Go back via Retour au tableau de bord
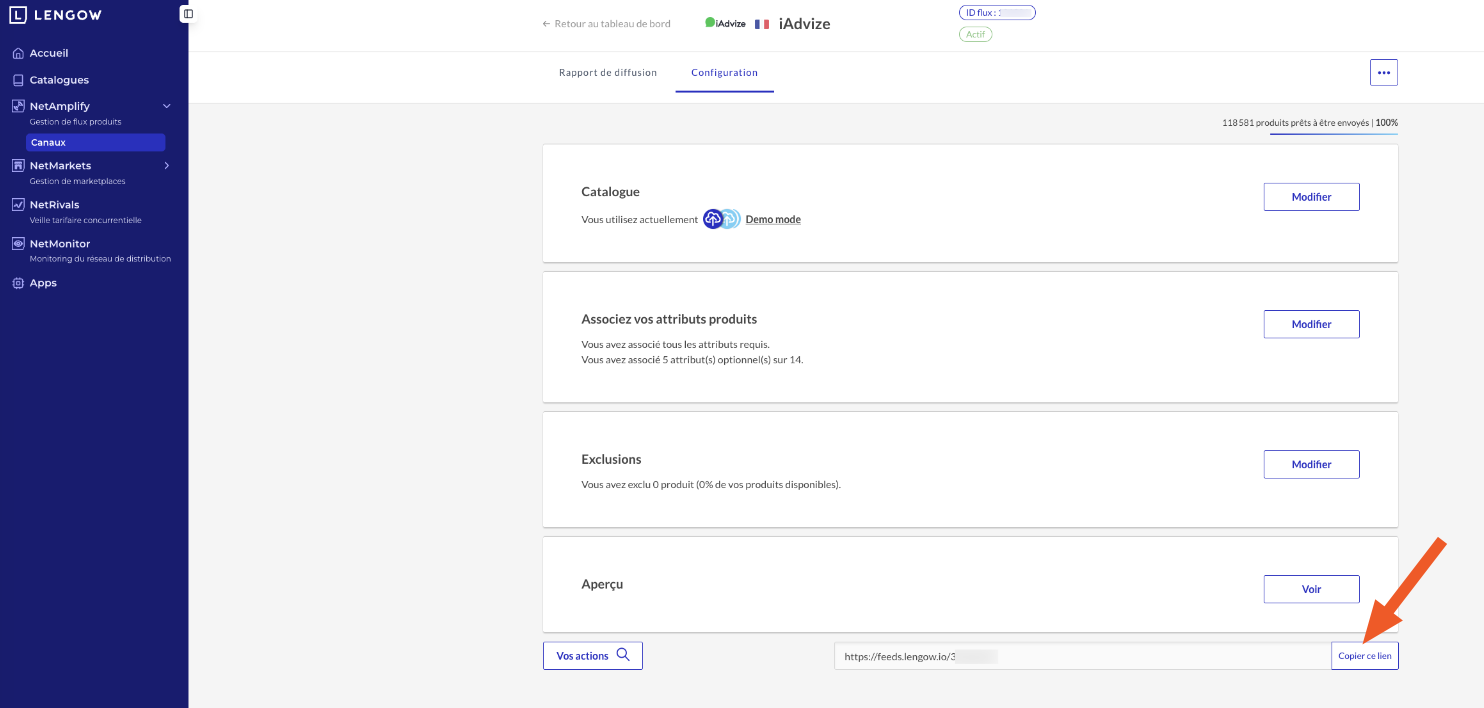The height and width of the screenshot is (708, 1484). pos(606,23)
